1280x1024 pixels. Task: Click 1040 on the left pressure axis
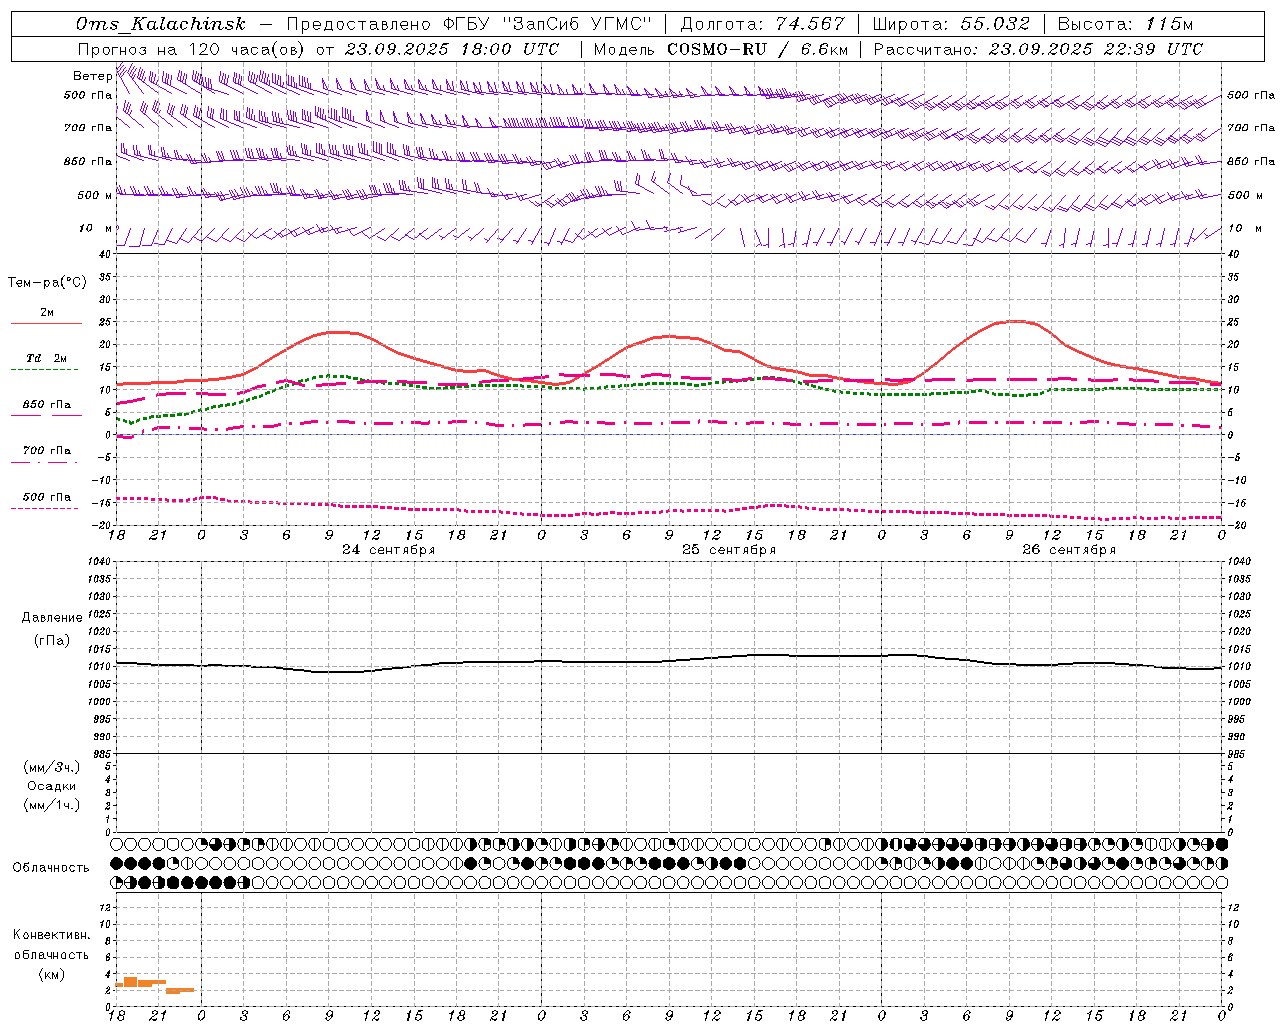click(x=99, y=562)
